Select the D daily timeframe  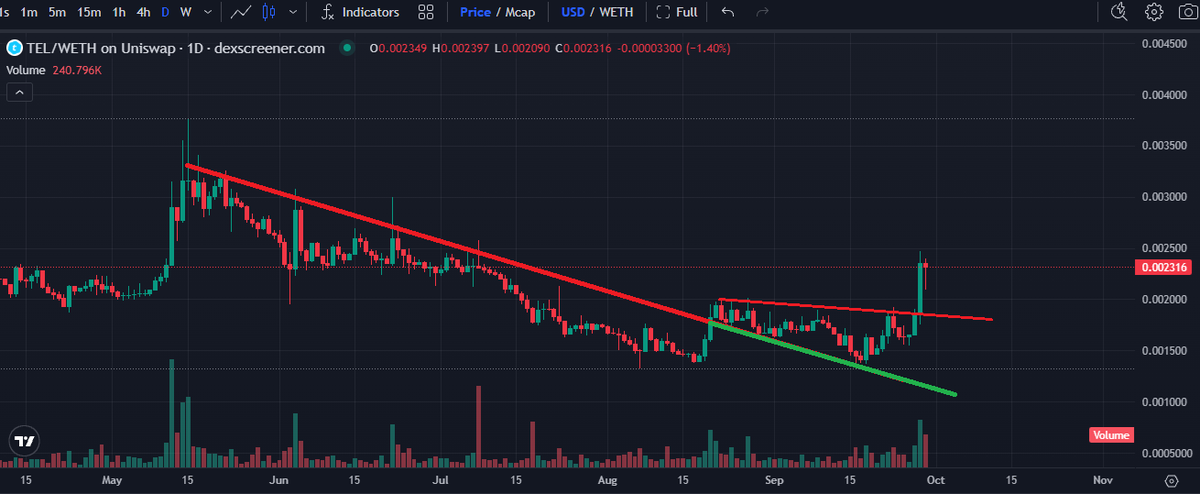tap(165, 12)
